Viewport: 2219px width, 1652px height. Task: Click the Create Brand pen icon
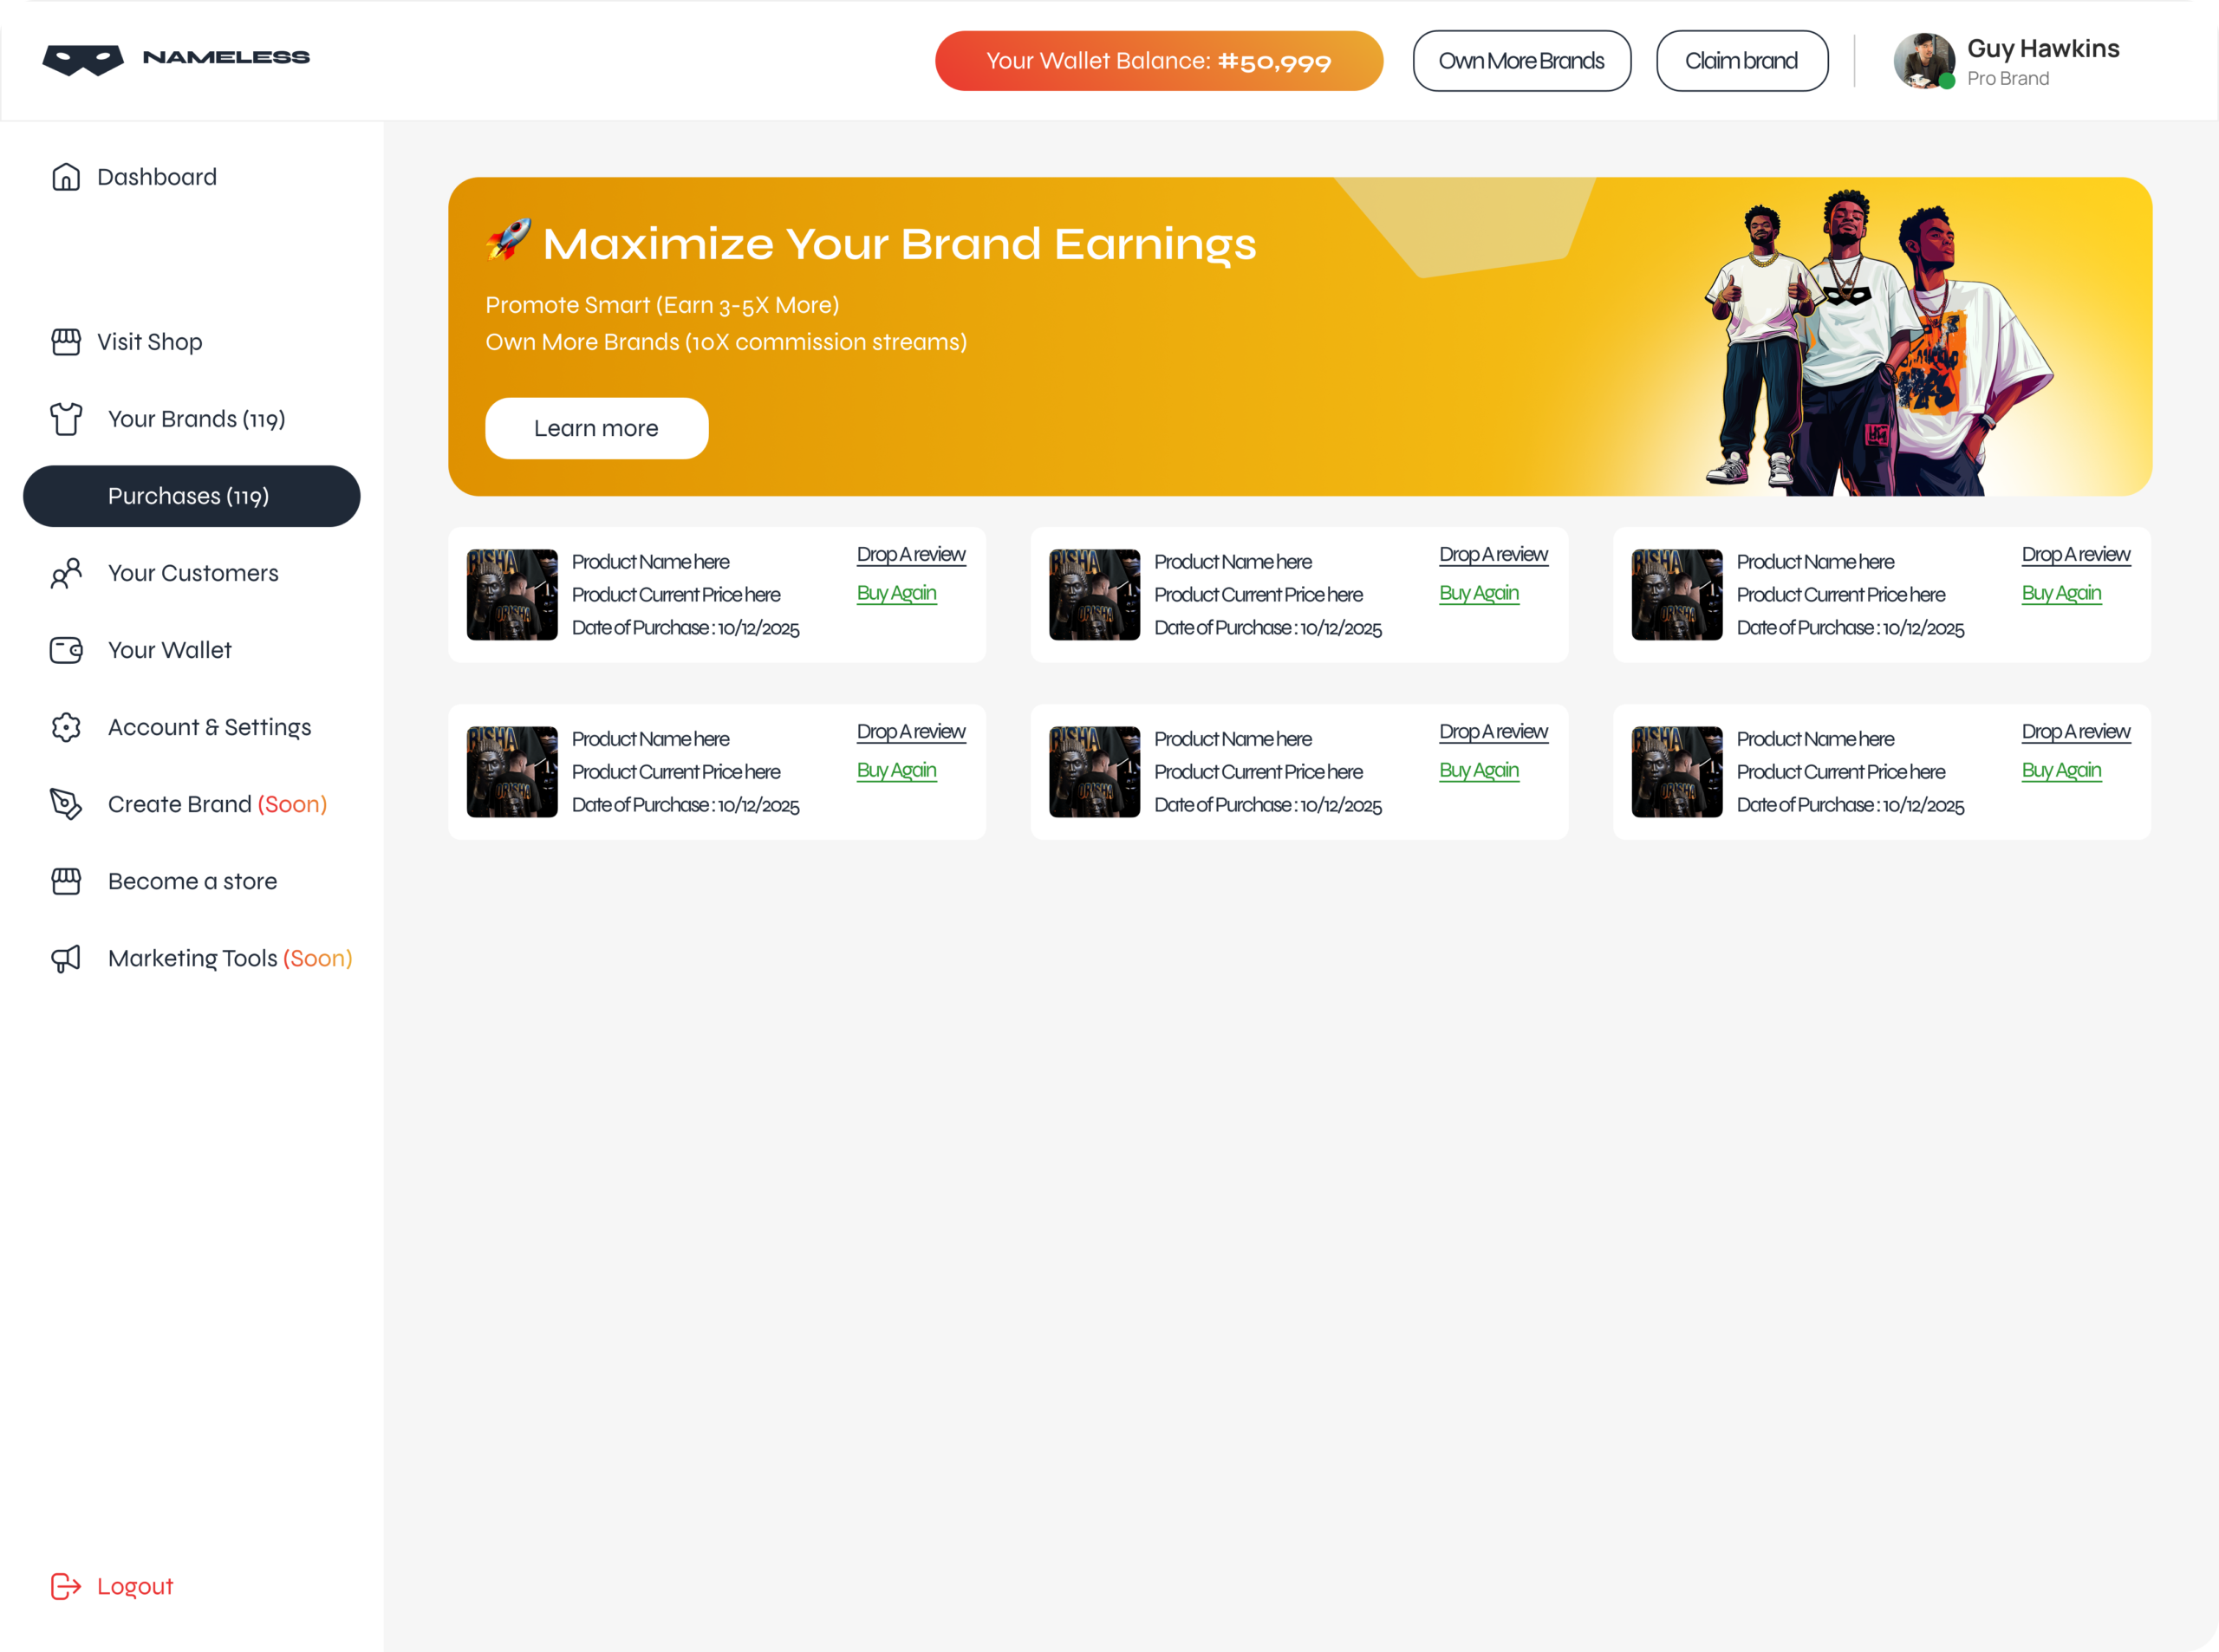coord(66,804)
